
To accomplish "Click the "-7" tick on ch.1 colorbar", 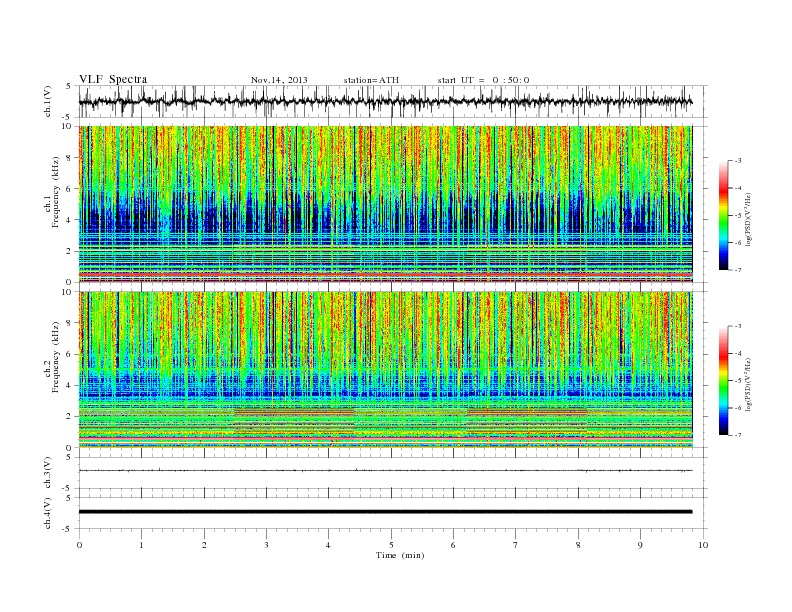I will coord(737,270).
